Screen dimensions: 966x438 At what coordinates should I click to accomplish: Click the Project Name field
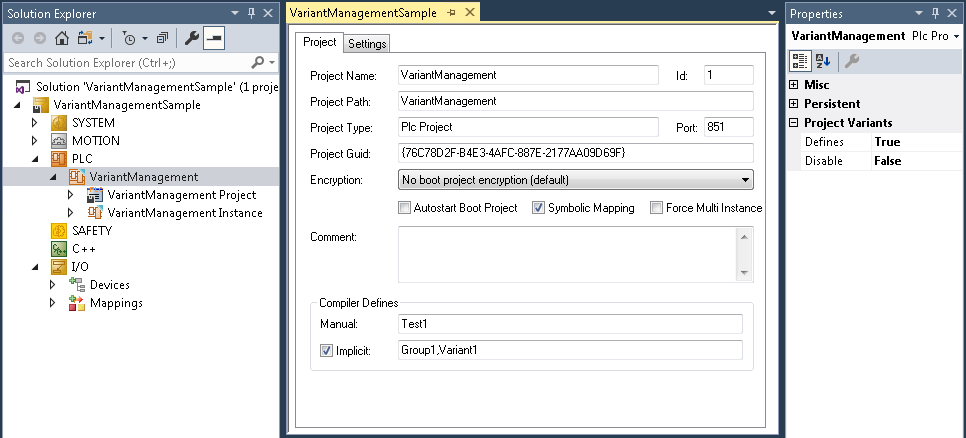[x=528, y=75]
